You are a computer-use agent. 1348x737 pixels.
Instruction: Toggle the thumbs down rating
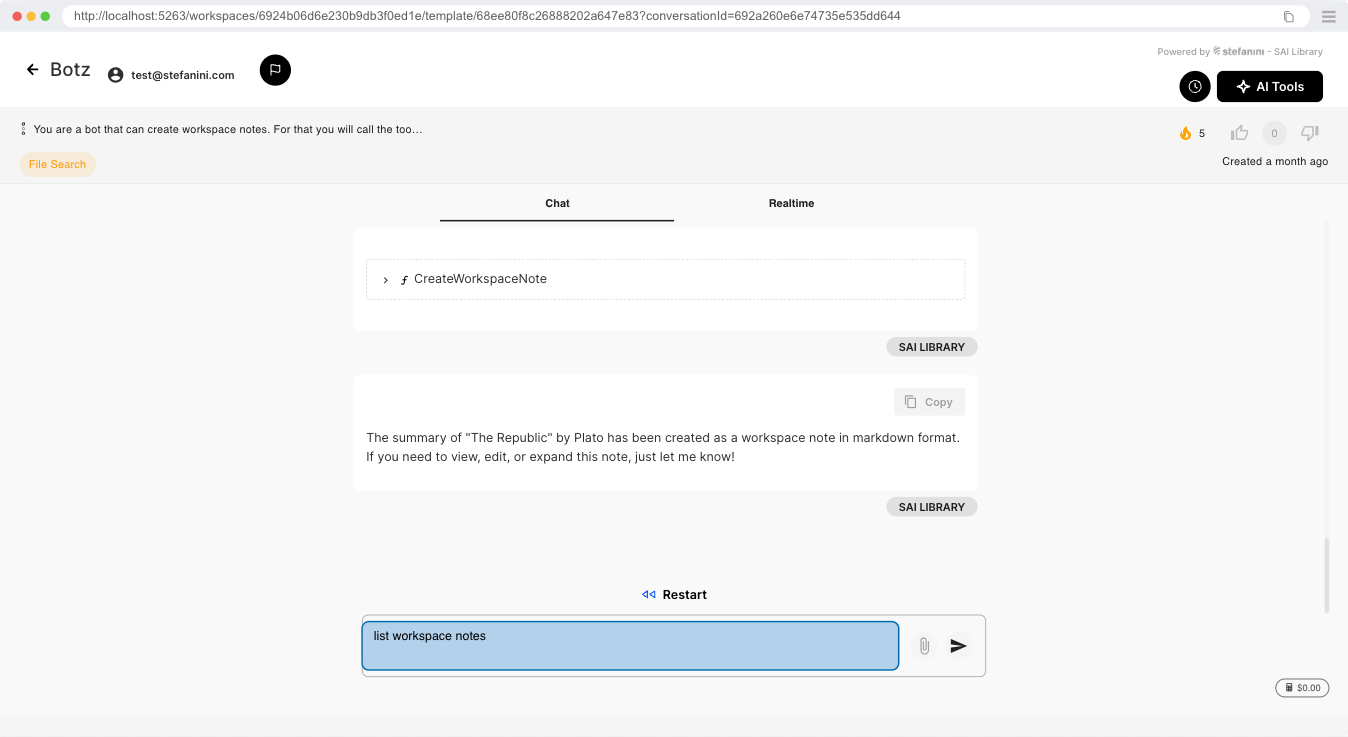[1310, 133]
